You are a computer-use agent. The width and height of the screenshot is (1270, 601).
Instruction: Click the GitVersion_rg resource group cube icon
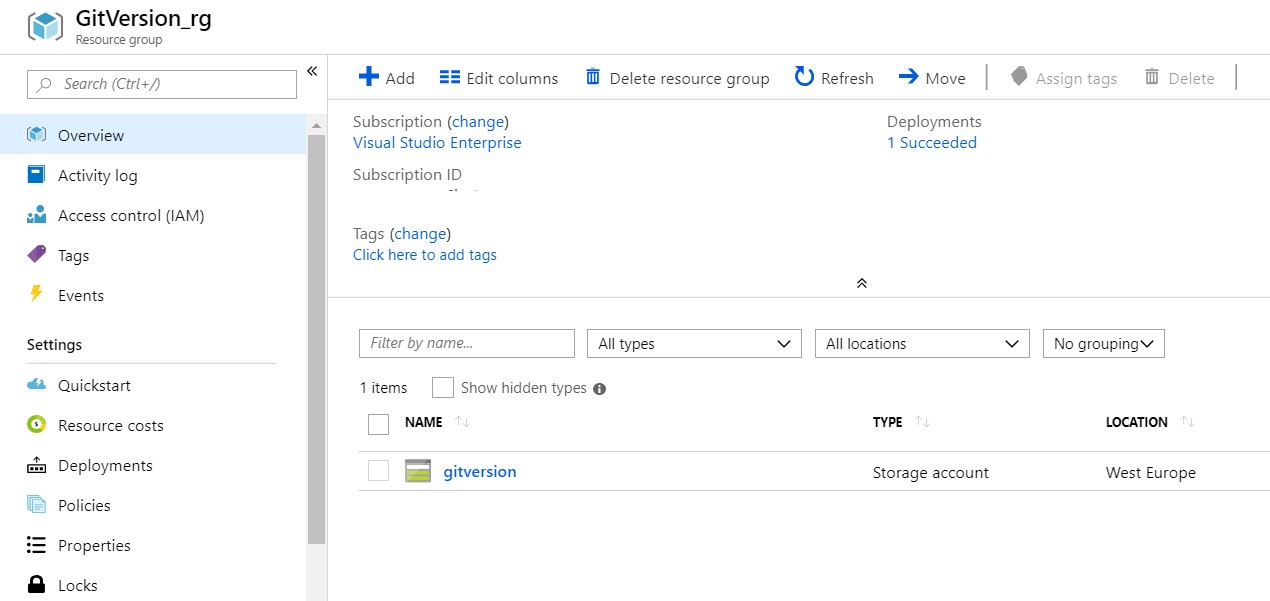45,26
